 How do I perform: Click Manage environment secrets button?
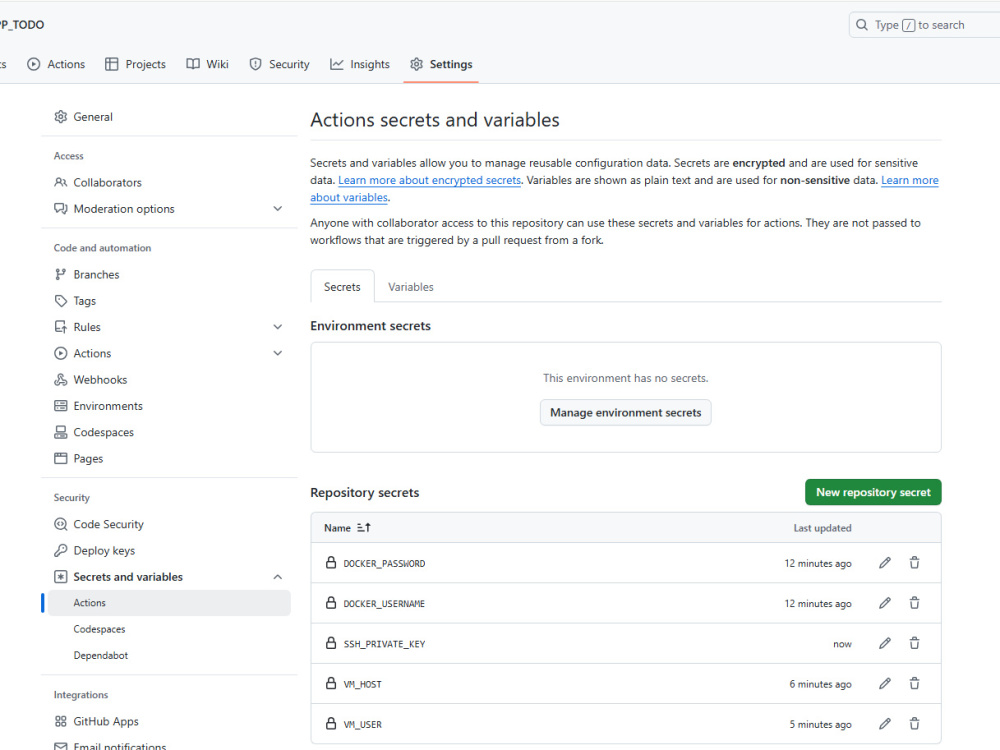(x=626, y=413)
